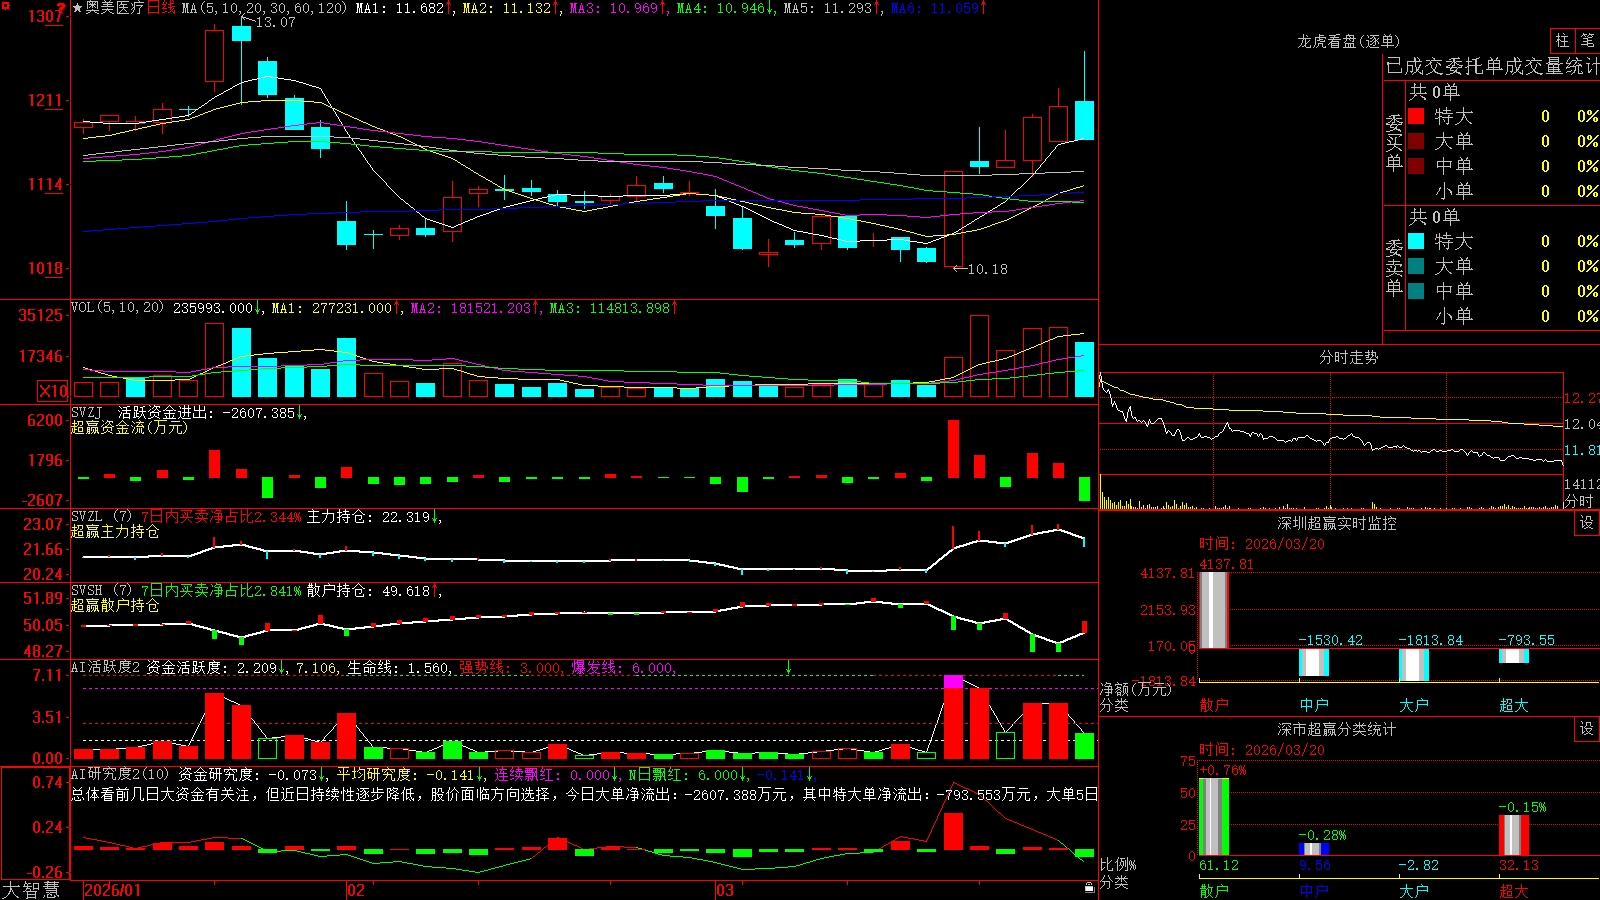
Task: Click the red 32.13 超大 bar in 分类统计
Action: (1513, 835)
